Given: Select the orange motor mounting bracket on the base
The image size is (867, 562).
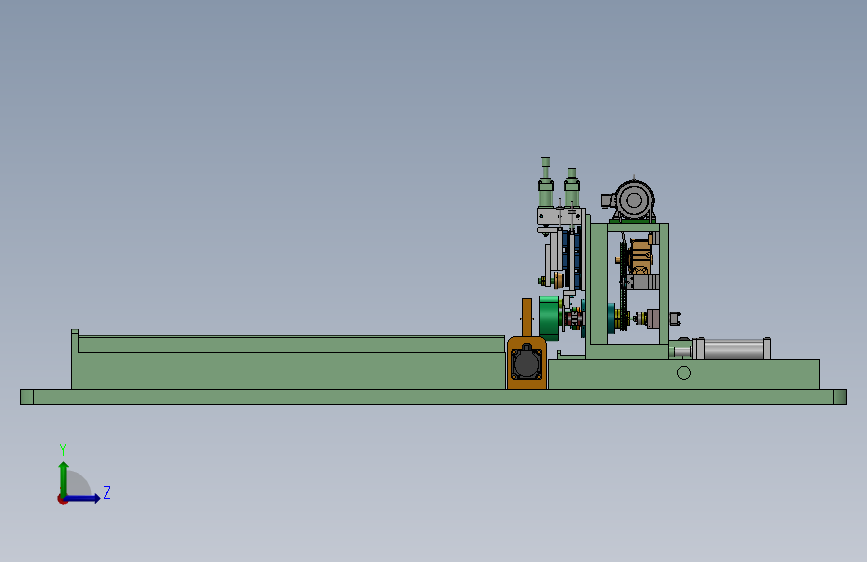Looking at the screenshot, I should click(526, 363).
